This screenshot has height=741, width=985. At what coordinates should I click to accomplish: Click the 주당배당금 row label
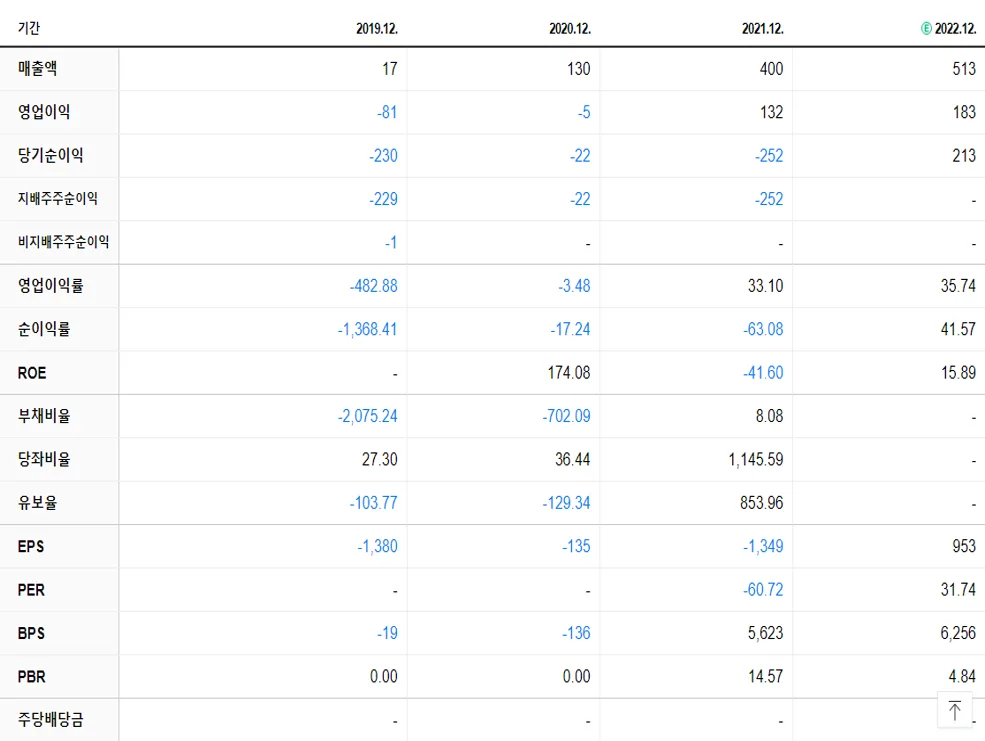[x=50, y=719]
